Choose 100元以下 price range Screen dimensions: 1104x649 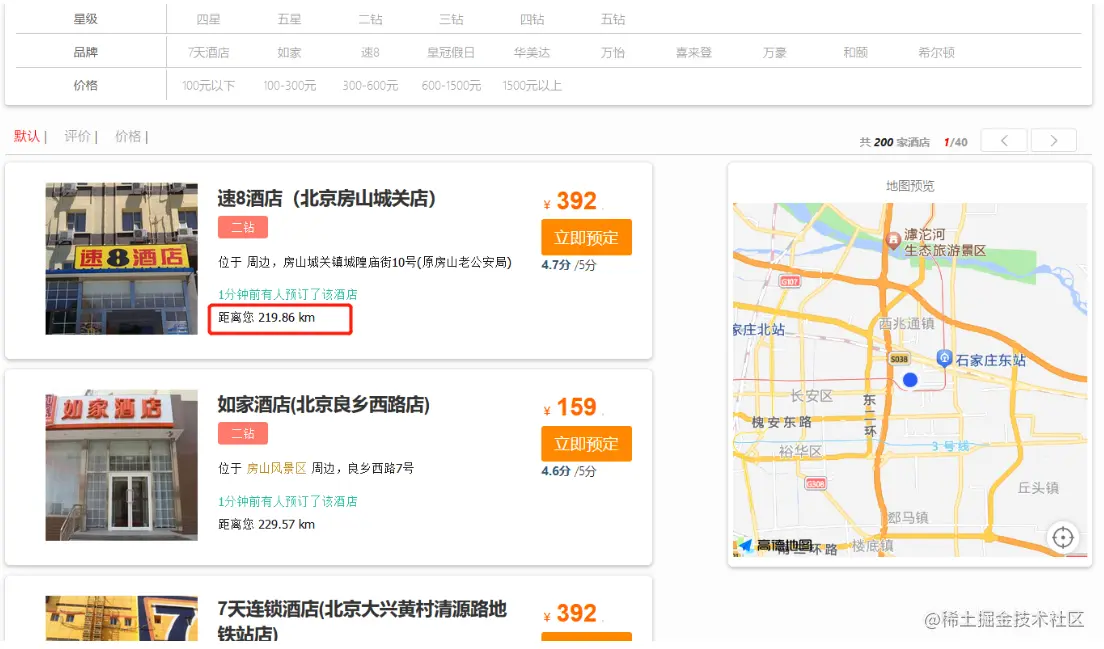pyautogui.click(x=208, y=86)
